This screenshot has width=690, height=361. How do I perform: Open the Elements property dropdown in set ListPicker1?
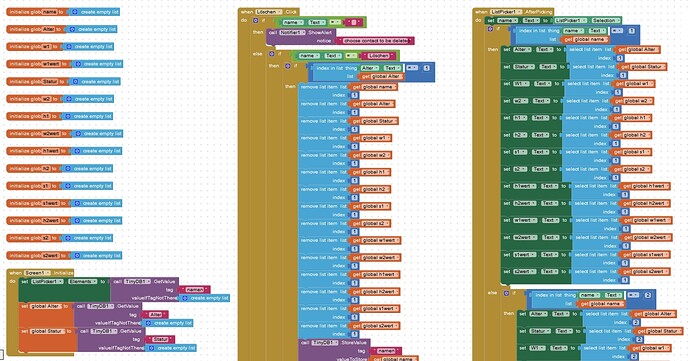pos(83,281)
